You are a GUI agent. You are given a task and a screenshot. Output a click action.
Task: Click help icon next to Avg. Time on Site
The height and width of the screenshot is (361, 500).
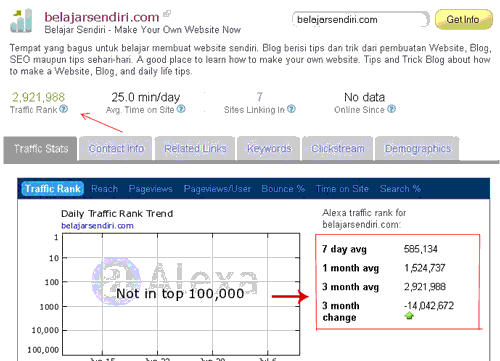tap(181, 109)
